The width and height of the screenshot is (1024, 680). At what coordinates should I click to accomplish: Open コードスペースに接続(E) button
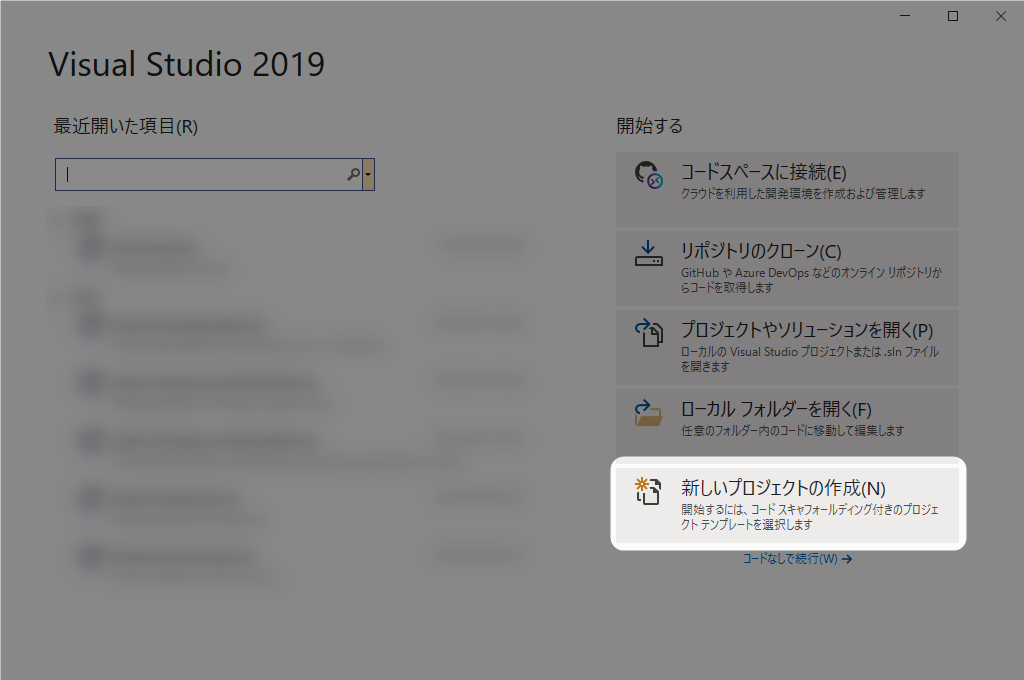[787, 189]
